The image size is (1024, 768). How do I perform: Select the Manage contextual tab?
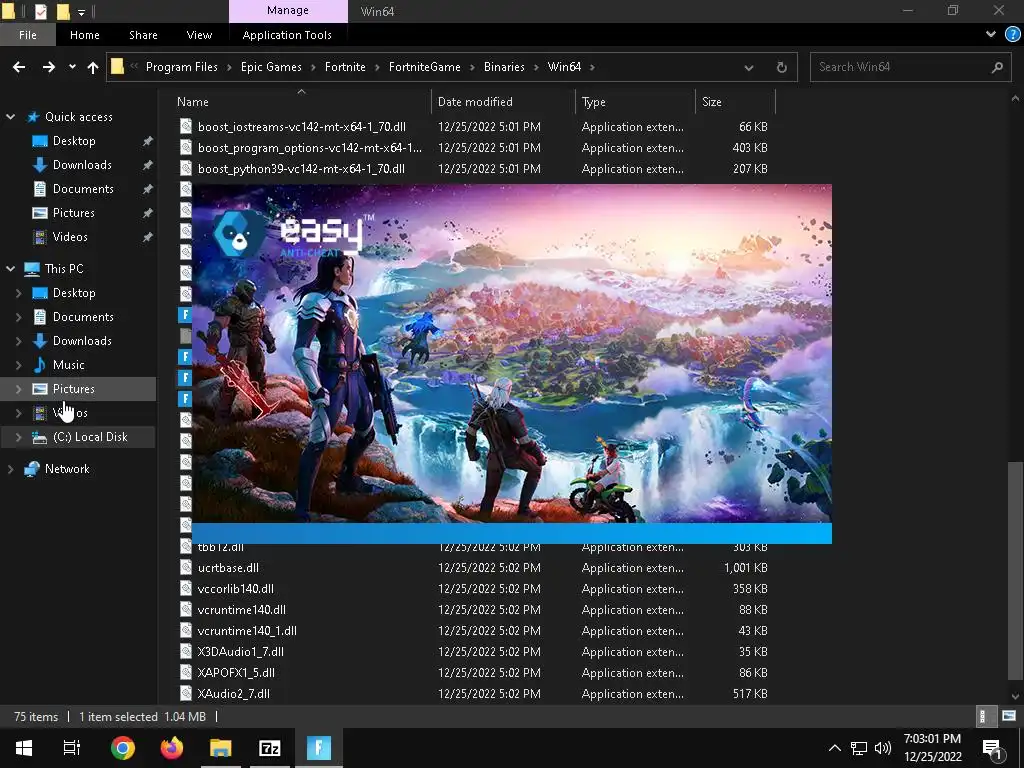pos(288,10)
